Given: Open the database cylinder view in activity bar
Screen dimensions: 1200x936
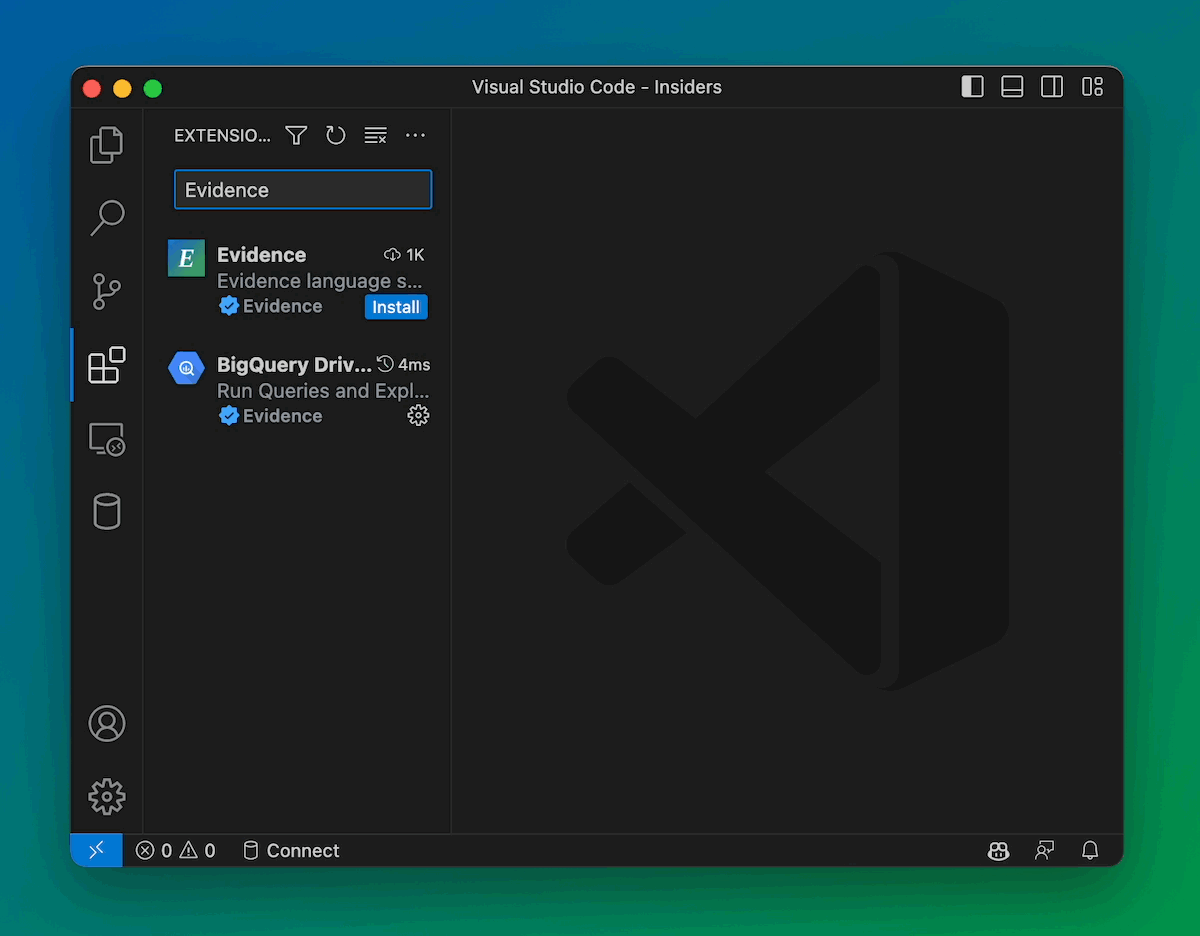Looking at the screenshot, I should [x=106, y=512].
